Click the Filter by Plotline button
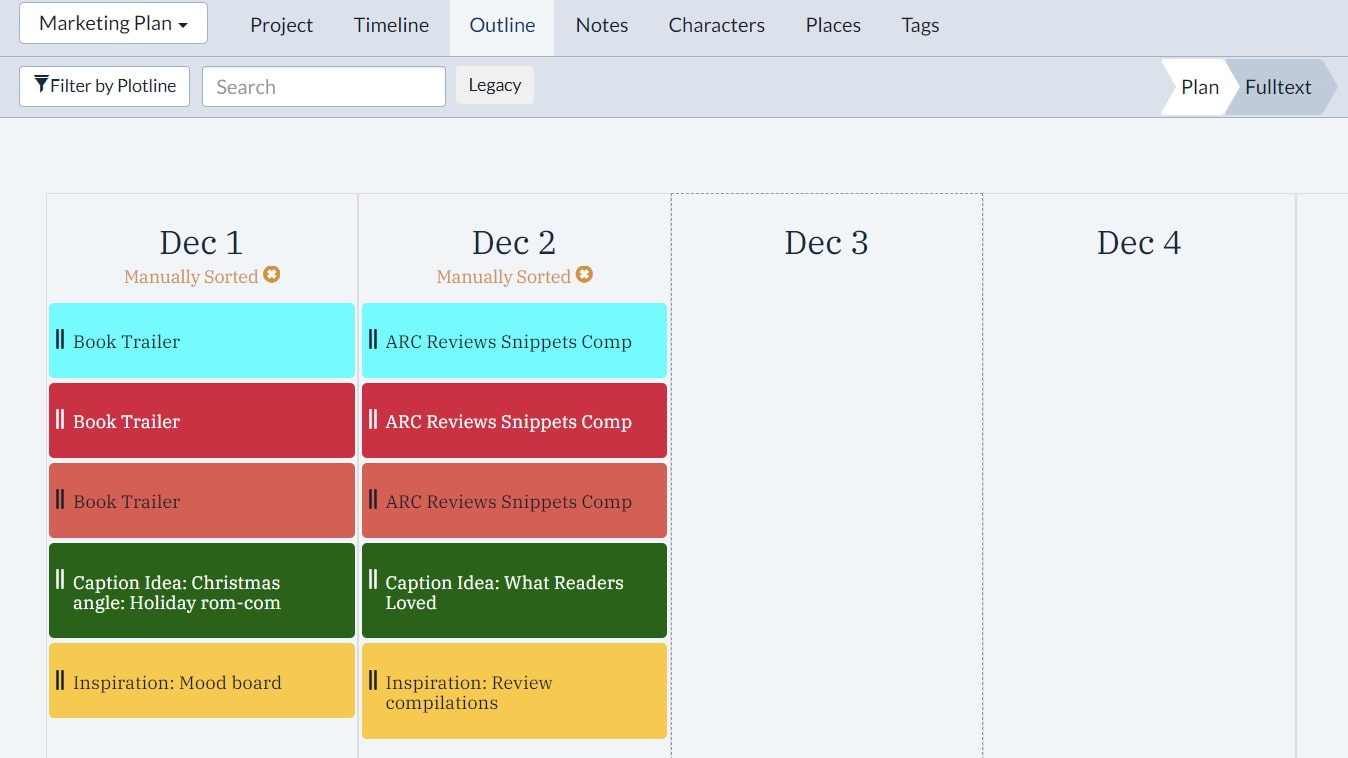The image size is (1348, 758). tap(104, 85)
